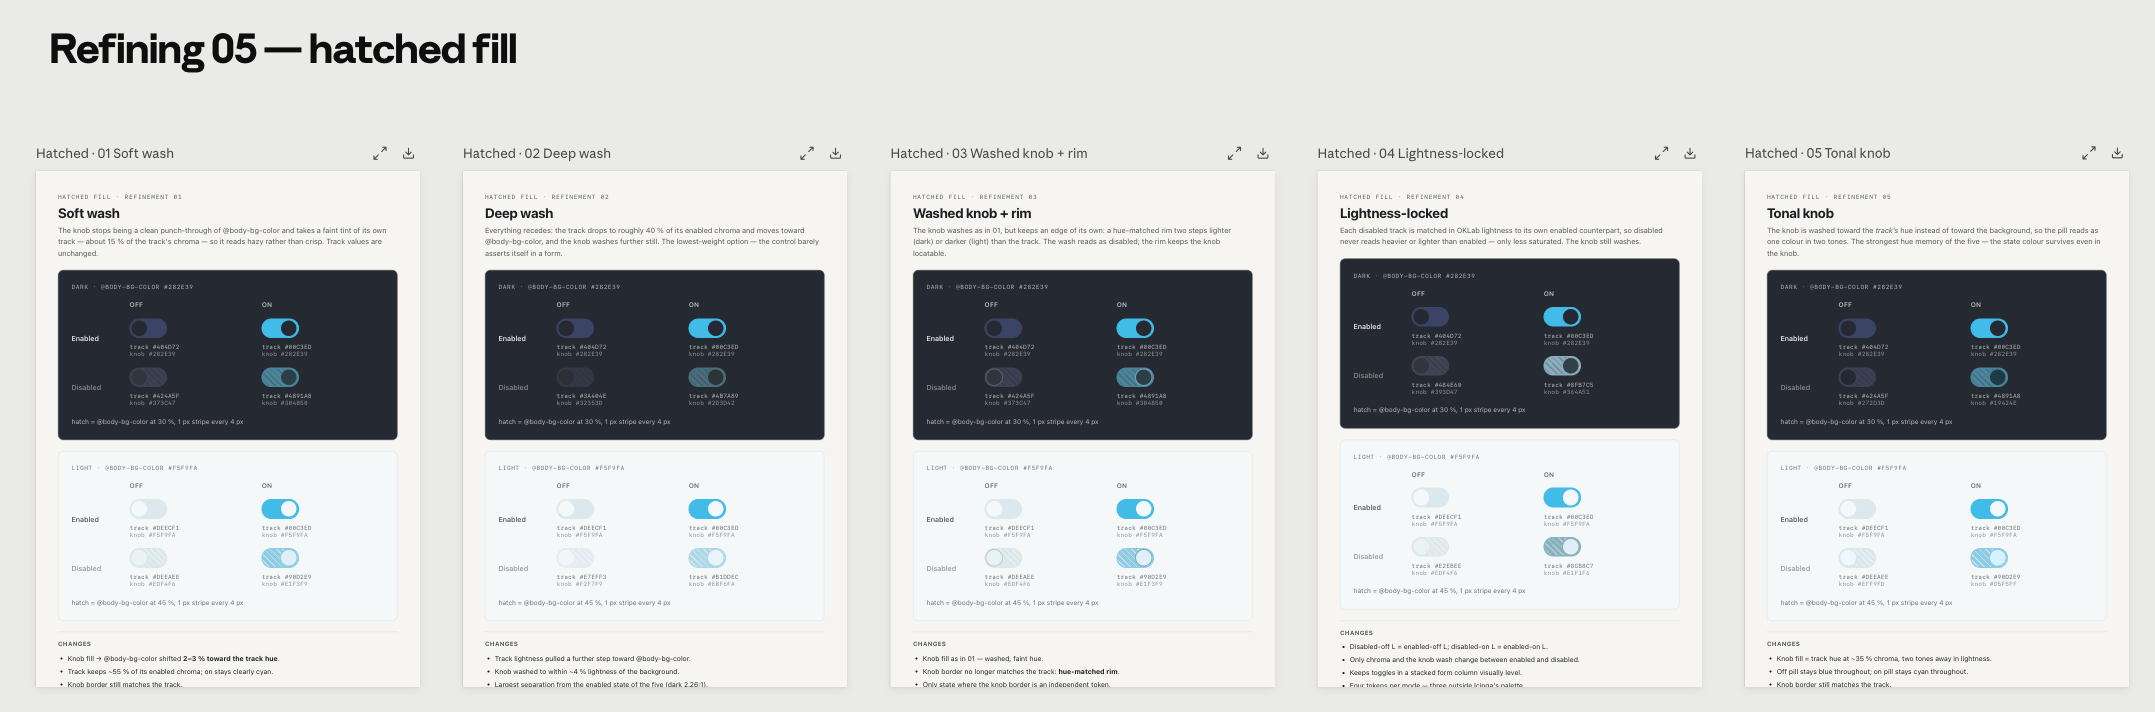Image resolution: width=2155 pixels, height=712 pixels.
Task: Toggle Tonal knob light Enabled ON switch
Action: (x=1989, y=509)
